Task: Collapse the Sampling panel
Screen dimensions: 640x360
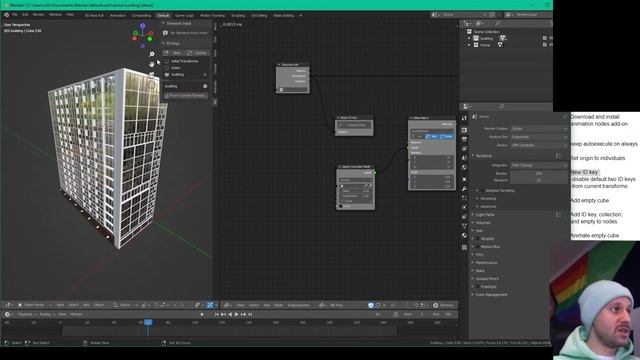Action: [473, 156]
